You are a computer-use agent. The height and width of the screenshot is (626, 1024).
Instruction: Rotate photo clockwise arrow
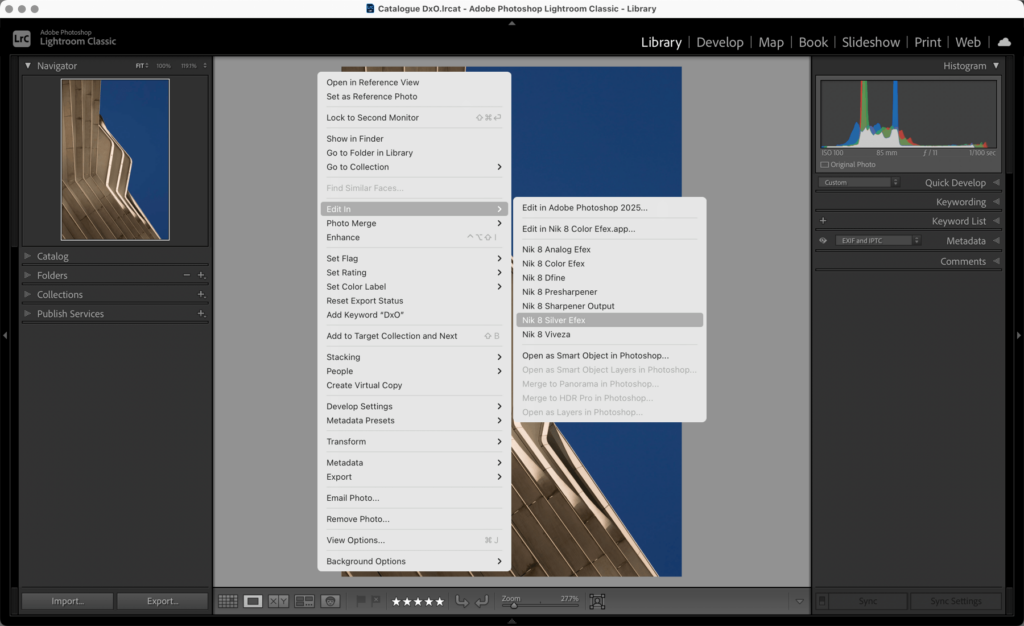(x=482, y=601)
